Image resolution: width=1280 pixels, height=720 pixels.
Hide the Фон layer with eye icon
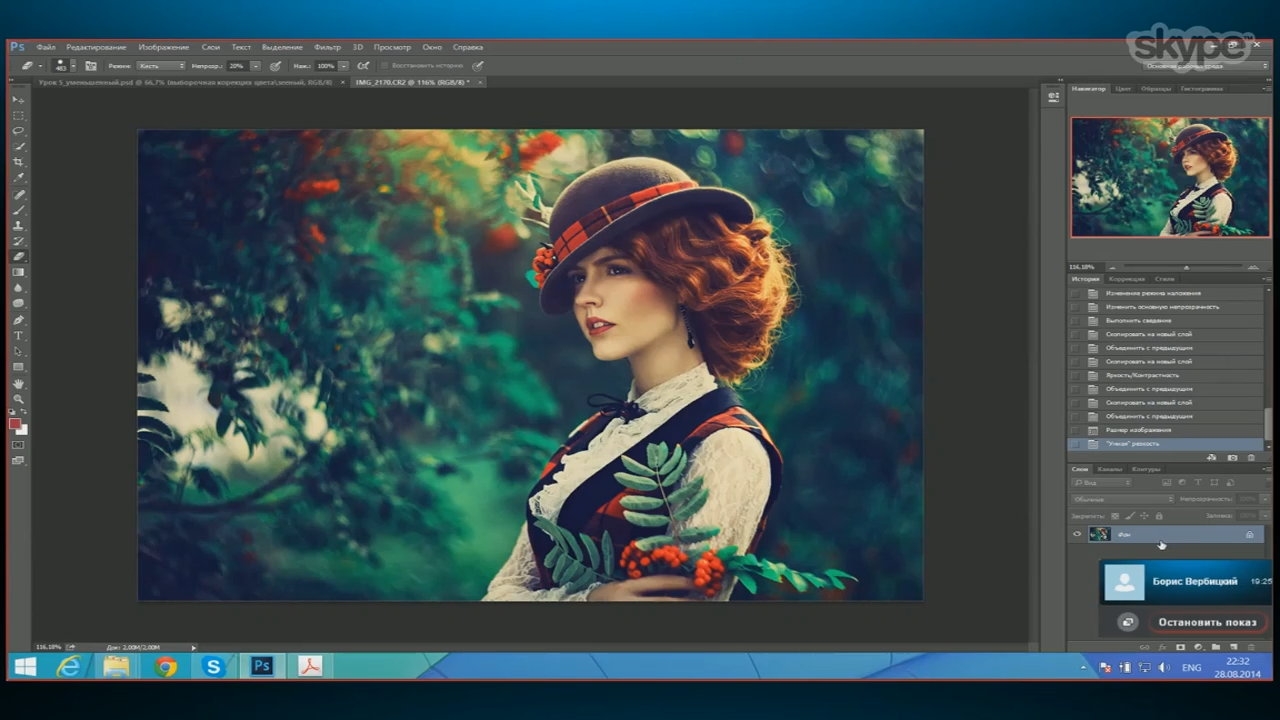(1077, 534)
